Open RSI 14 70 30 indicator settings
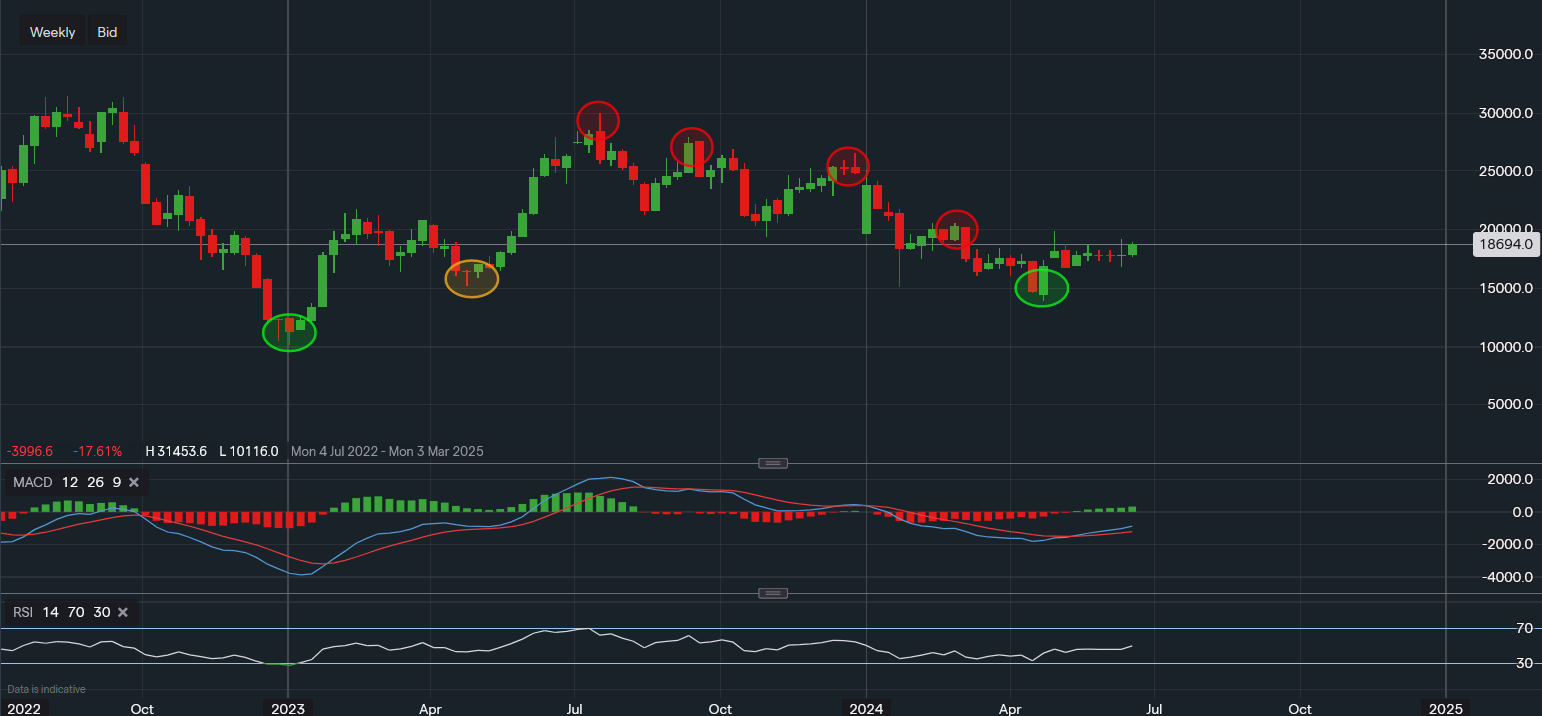The width and height of the screenshot is (1542, 716). click(60, 612)
